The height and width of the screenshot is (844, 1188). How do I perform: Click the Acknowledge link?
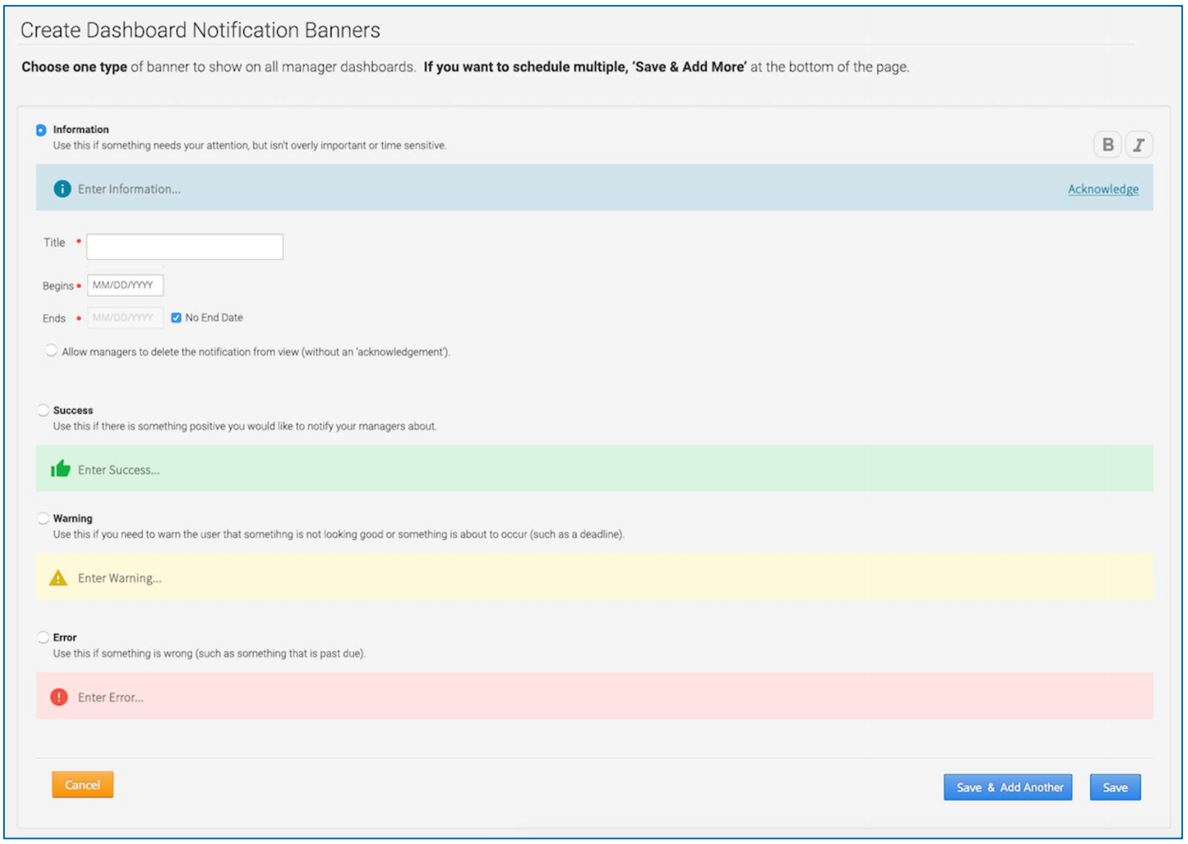pos(1103,188)
